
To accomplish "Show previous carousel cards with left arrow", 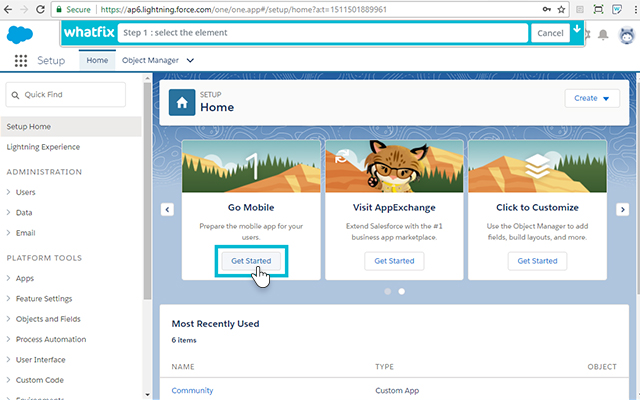I will (167, 210).
